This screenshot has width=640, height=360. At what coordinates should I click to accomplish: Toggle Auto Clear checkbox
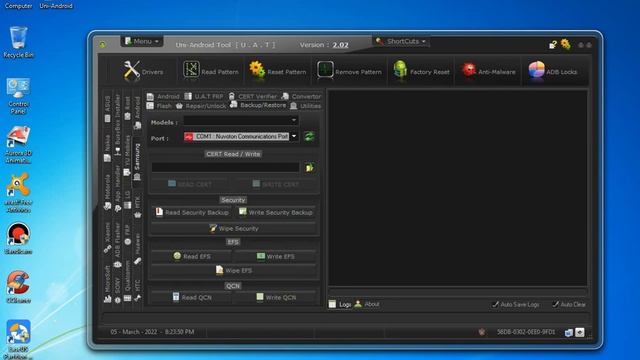pyautogui.click(x=569, y=304)
